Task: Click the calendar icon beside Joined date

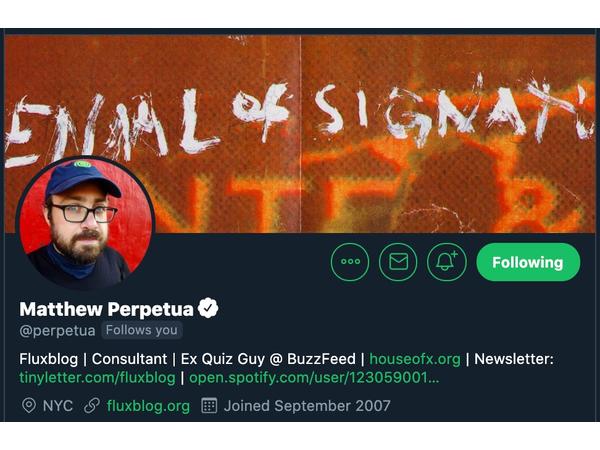Action: pos(209,406)
